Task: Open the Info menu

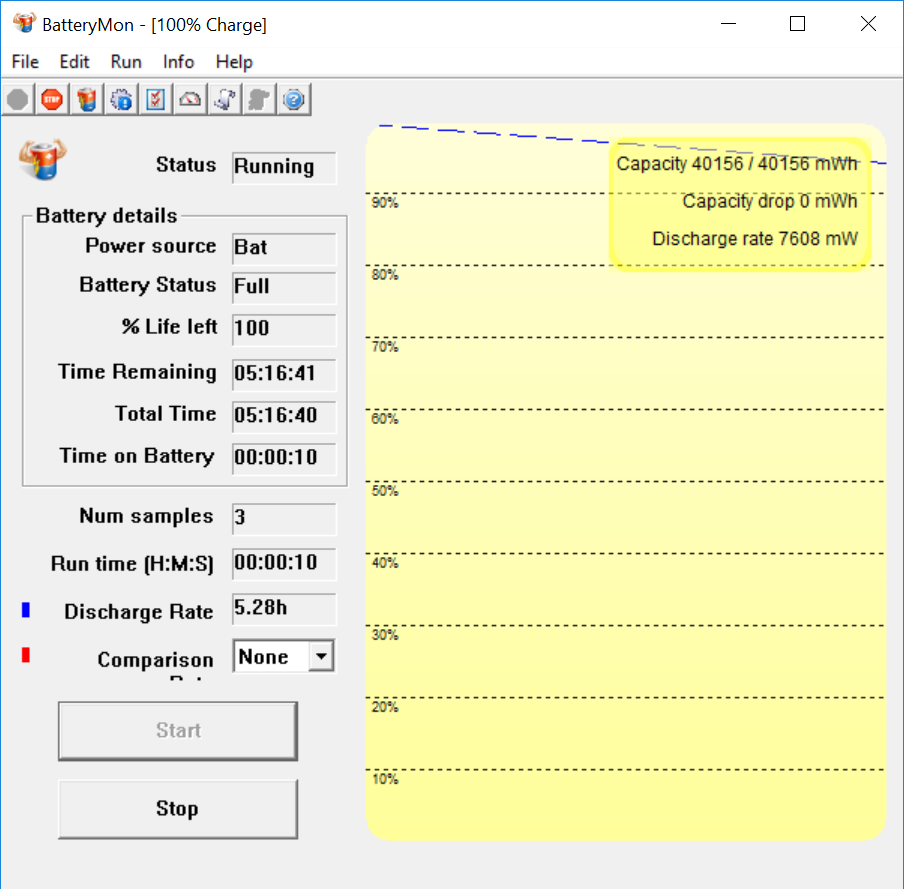Action: [x=178, y=62]
